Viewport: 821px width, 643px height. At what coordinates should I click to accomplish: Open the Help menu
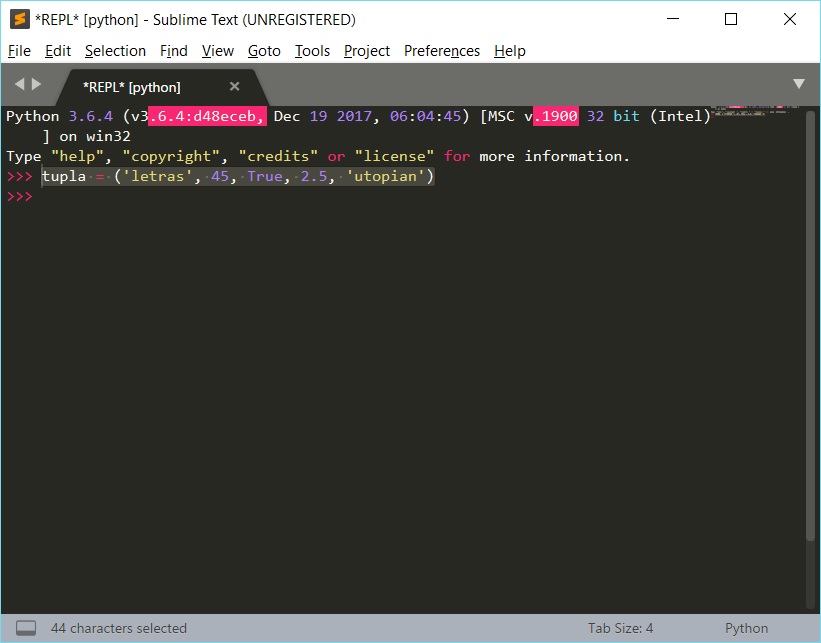coord(510,51)
